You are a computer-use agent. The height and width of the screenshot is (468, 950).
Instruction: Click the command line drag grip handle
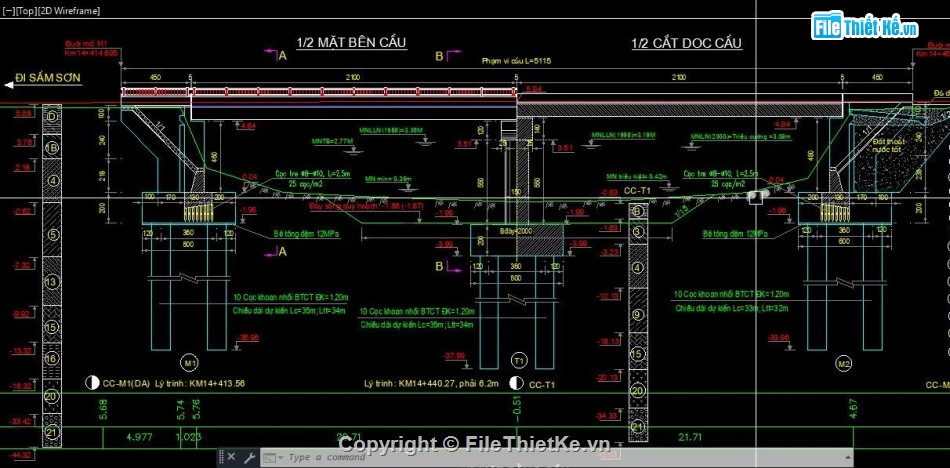click(222, 457)
